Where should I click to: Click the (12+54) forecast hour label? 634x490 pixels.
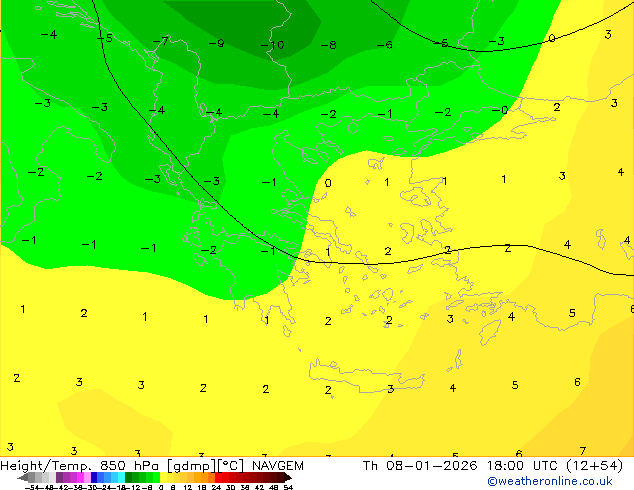click(594, 466)
